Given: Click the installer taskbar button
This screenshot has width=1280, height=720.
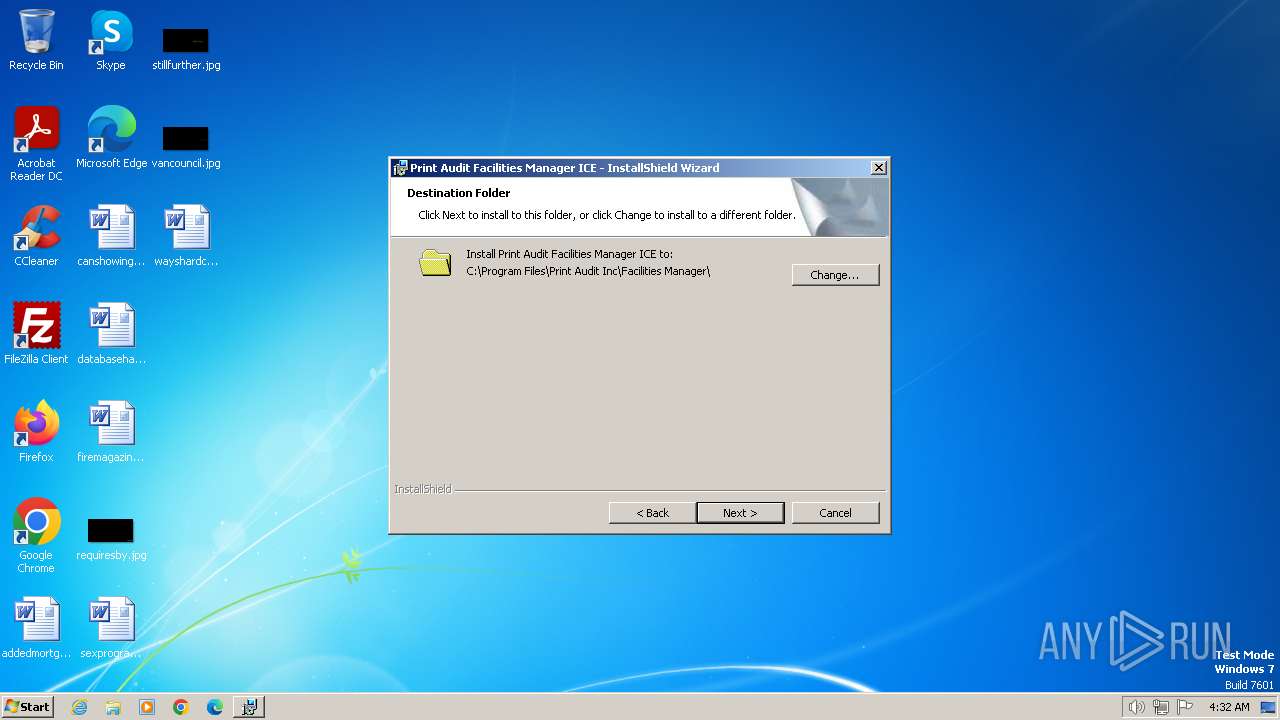Looking at the screenshot, I should click(249, 707).
